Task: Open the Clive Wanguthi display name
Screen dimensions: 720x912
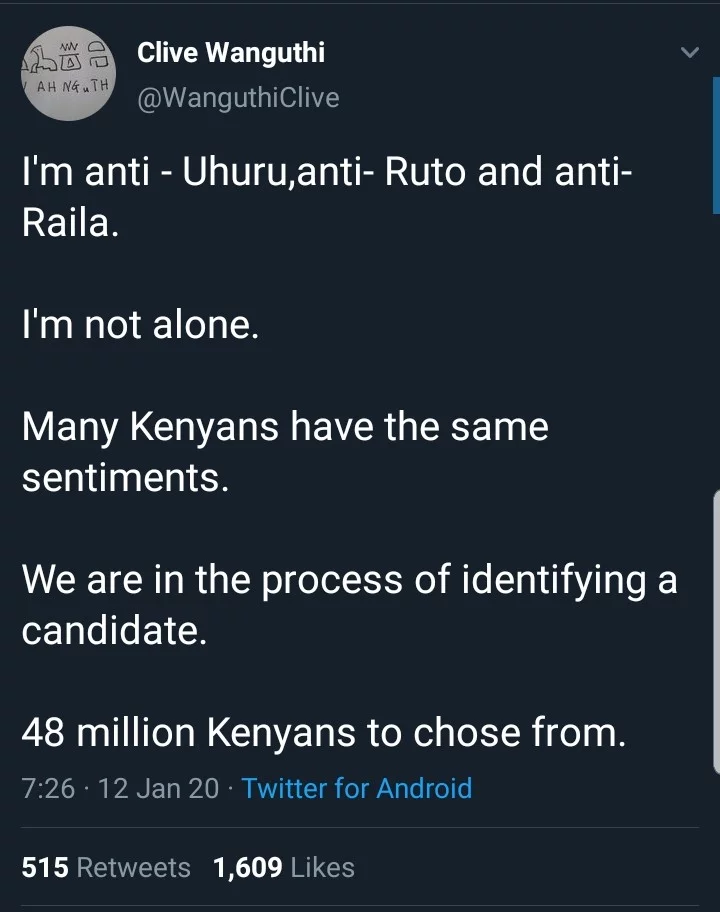Action: coord(231,53)
